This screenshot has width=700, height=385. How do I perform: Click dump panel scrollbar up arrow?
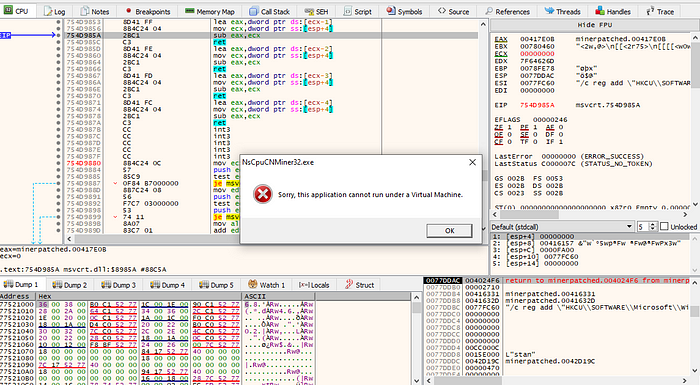pos(416,297)
